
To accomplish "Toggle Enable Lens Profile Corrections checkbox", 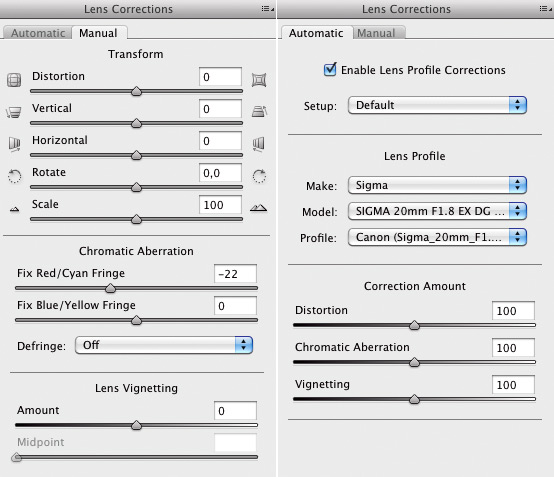I will pos(330,69).
